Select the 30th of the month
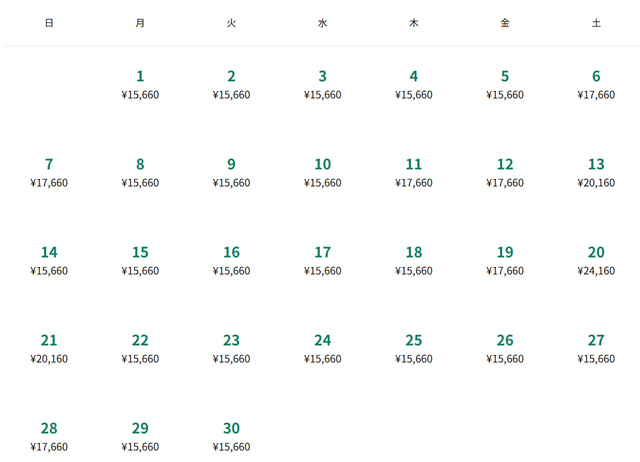The height and width of the screenshot is (462, 640). click(231, 436)
